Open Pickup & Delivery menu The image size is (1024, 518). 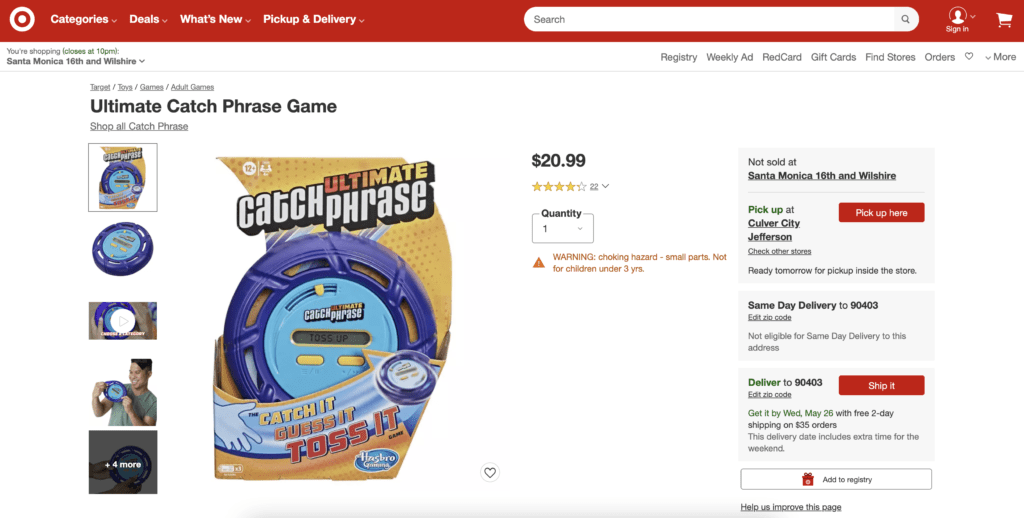click(313, 19)
